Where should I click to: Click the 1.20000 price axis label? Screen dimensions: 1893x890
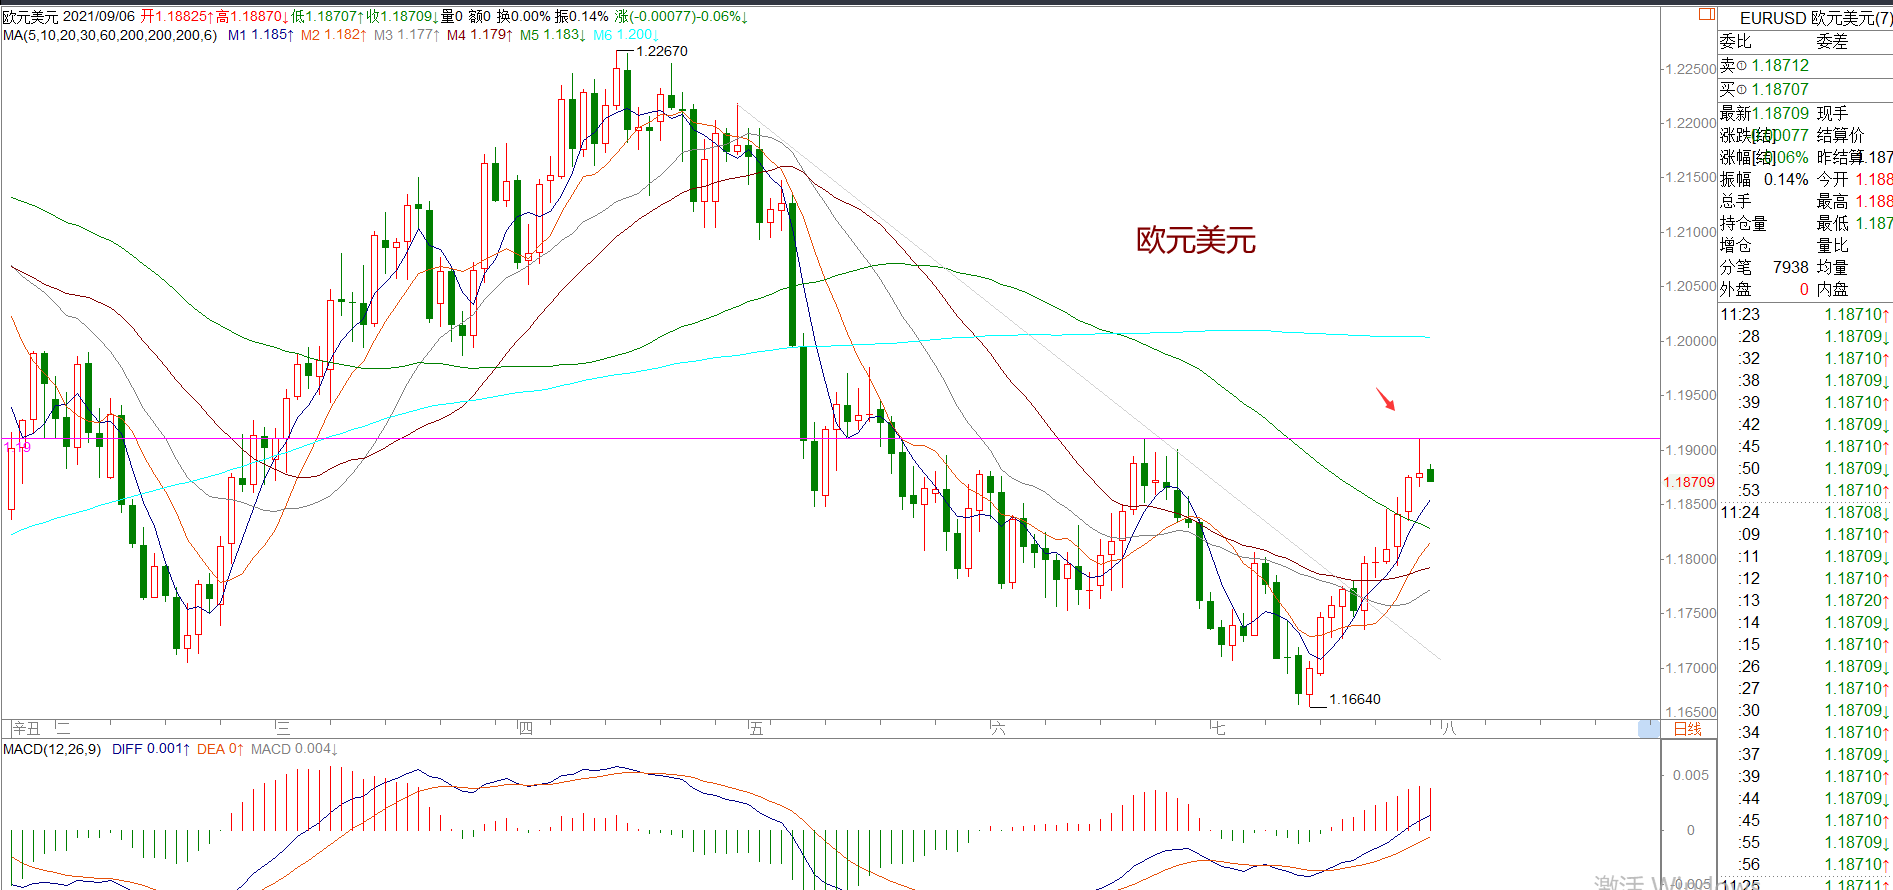pos(1690,341)
